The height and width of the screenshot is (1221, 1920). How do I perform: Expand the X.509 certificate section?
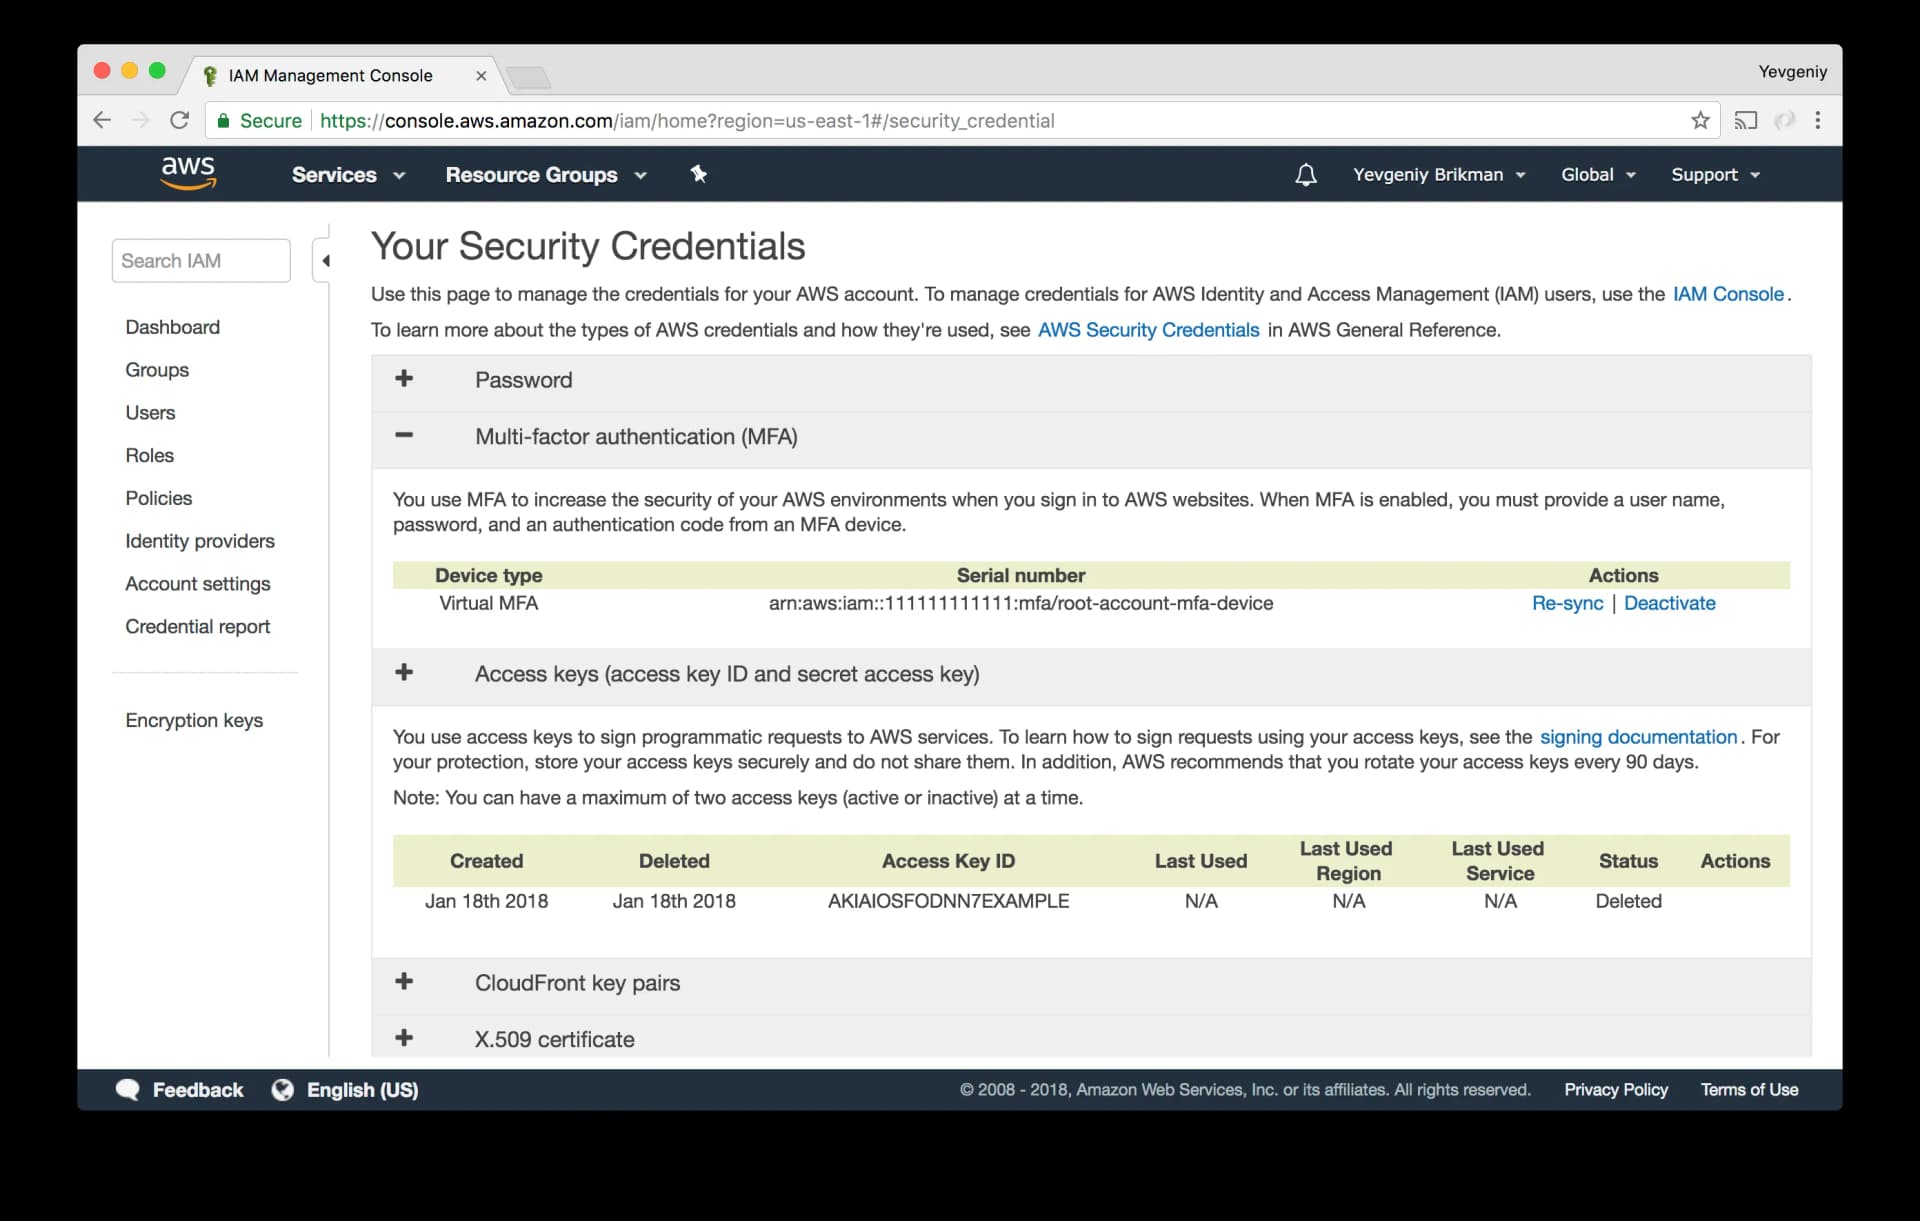click(x=404, y=1037)
